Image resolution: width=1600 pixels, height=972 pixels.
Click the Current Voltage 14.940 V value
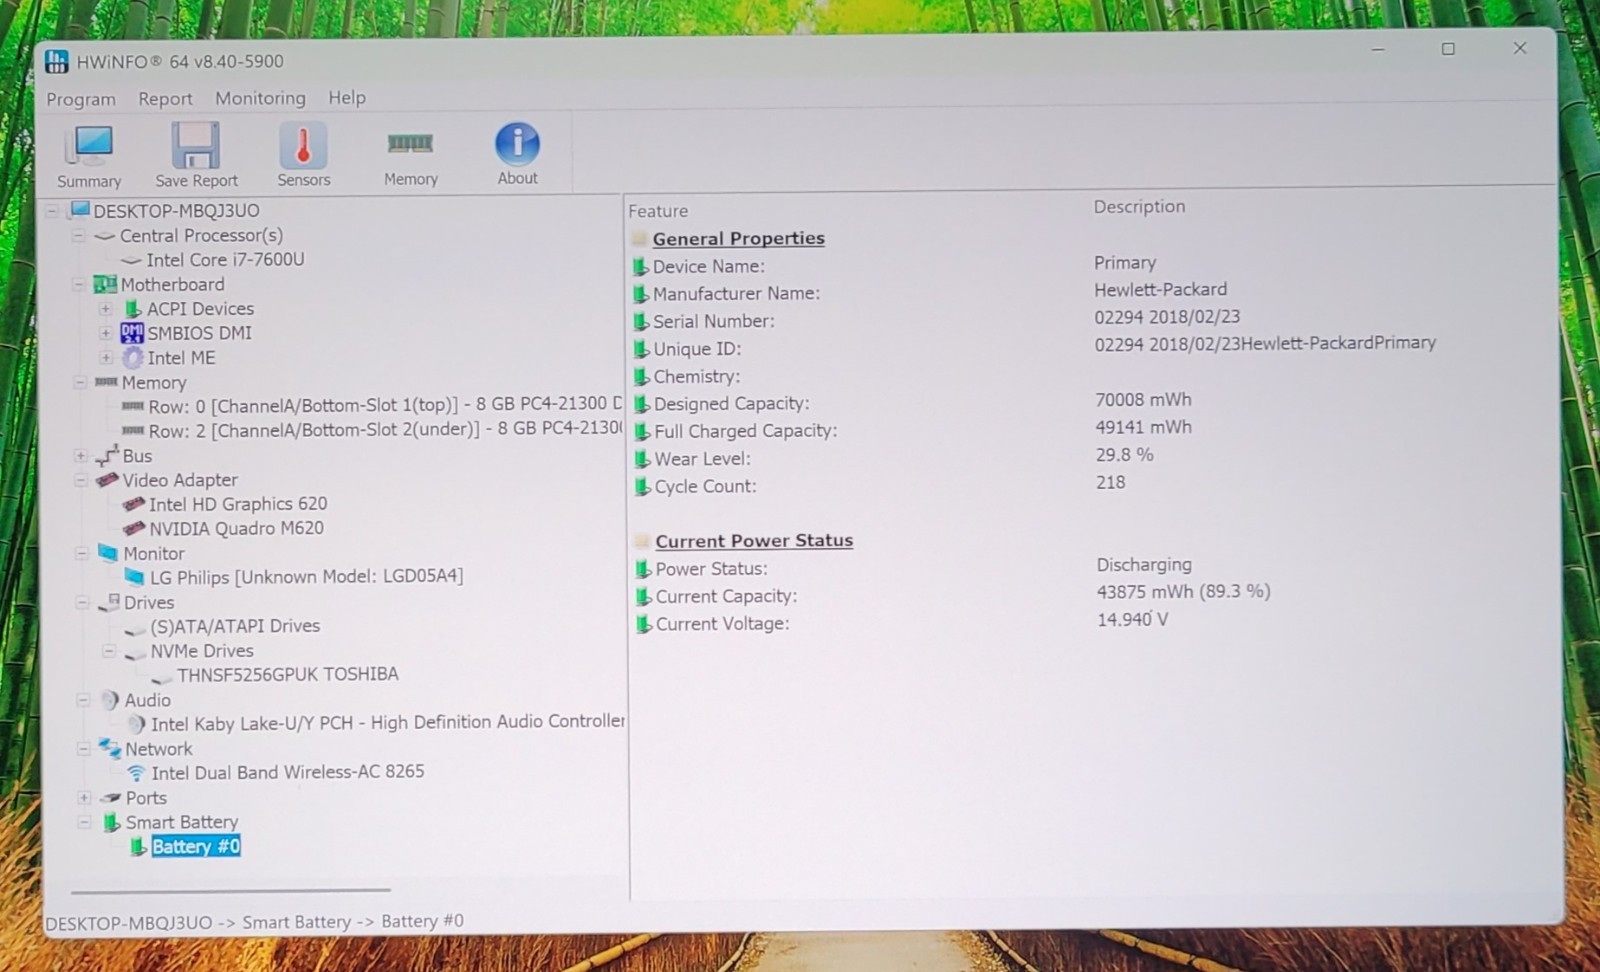[1132, 620]
